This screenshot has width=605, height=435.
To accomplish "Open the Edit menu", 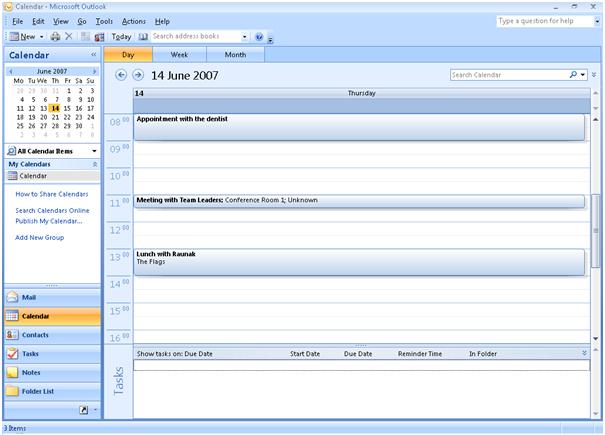I will pyautogui.click(x=38, y=21).
